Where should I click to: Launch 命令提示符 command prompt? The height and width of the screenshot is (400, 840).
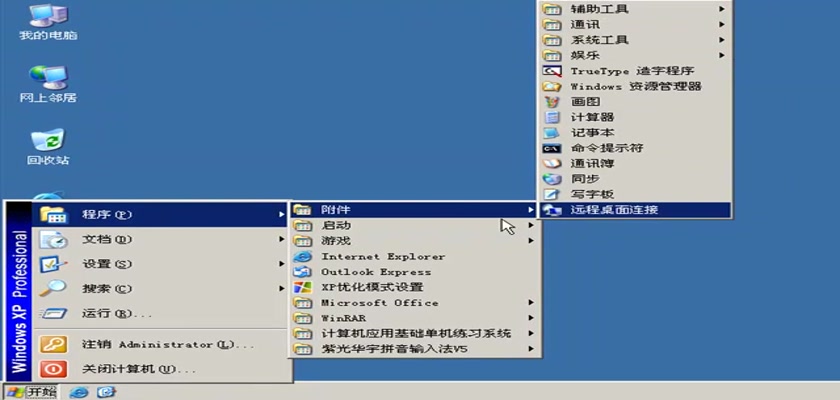coord(634,148)
